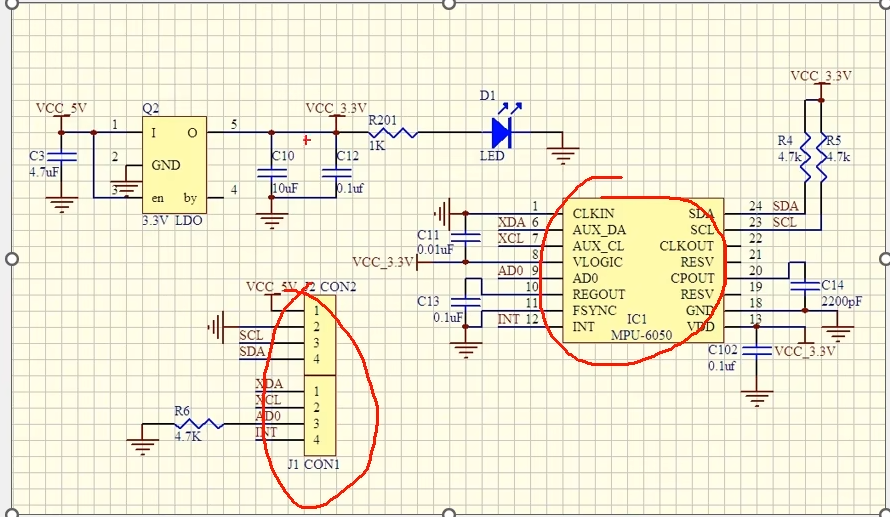This screenshot has height=517, width=890.
Task: Click the SDA net label at pin 24
Action: point(785,206)
